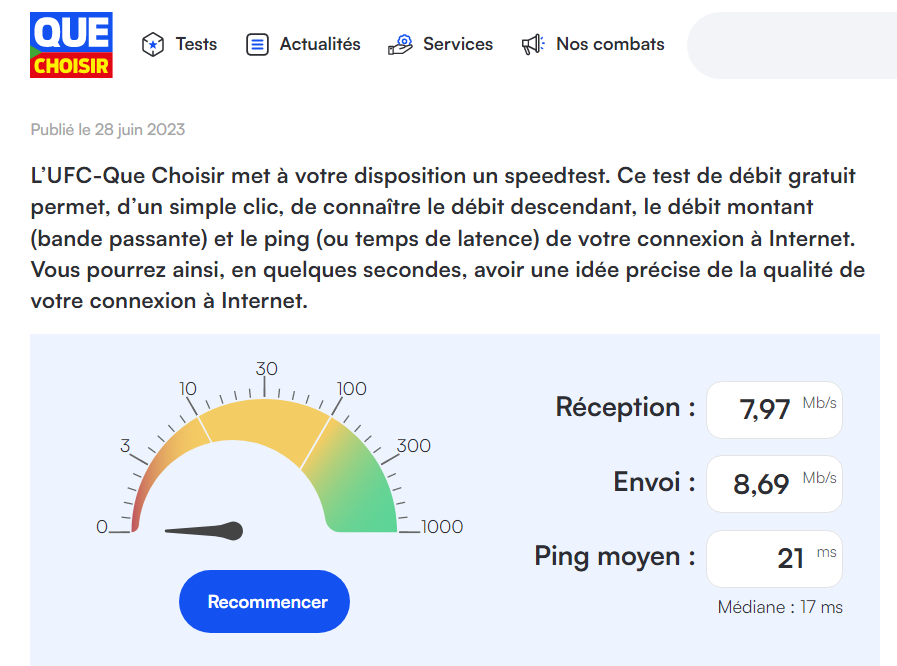Click the QUE CHOISIR logo
The image size is (897, 666).
pos(71,44)
